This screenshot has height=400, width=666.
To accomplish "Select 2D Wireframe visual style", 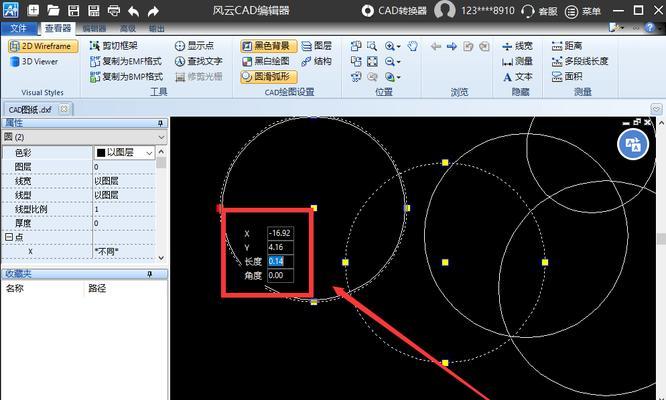I will [43, 46].
